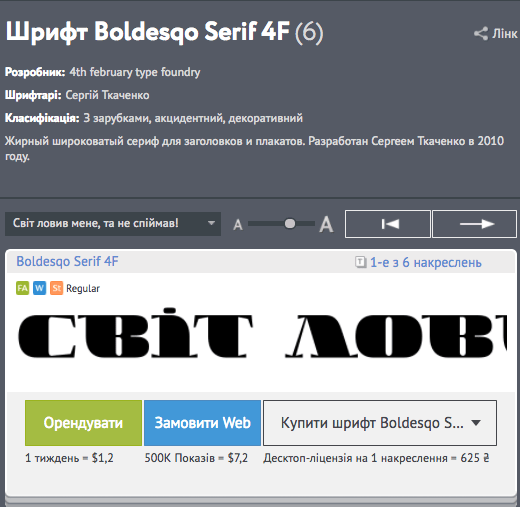Click designer name 'Сергій Ткаченко'
Viewport: 520px width, 507px height.
[x=107, y=95]
